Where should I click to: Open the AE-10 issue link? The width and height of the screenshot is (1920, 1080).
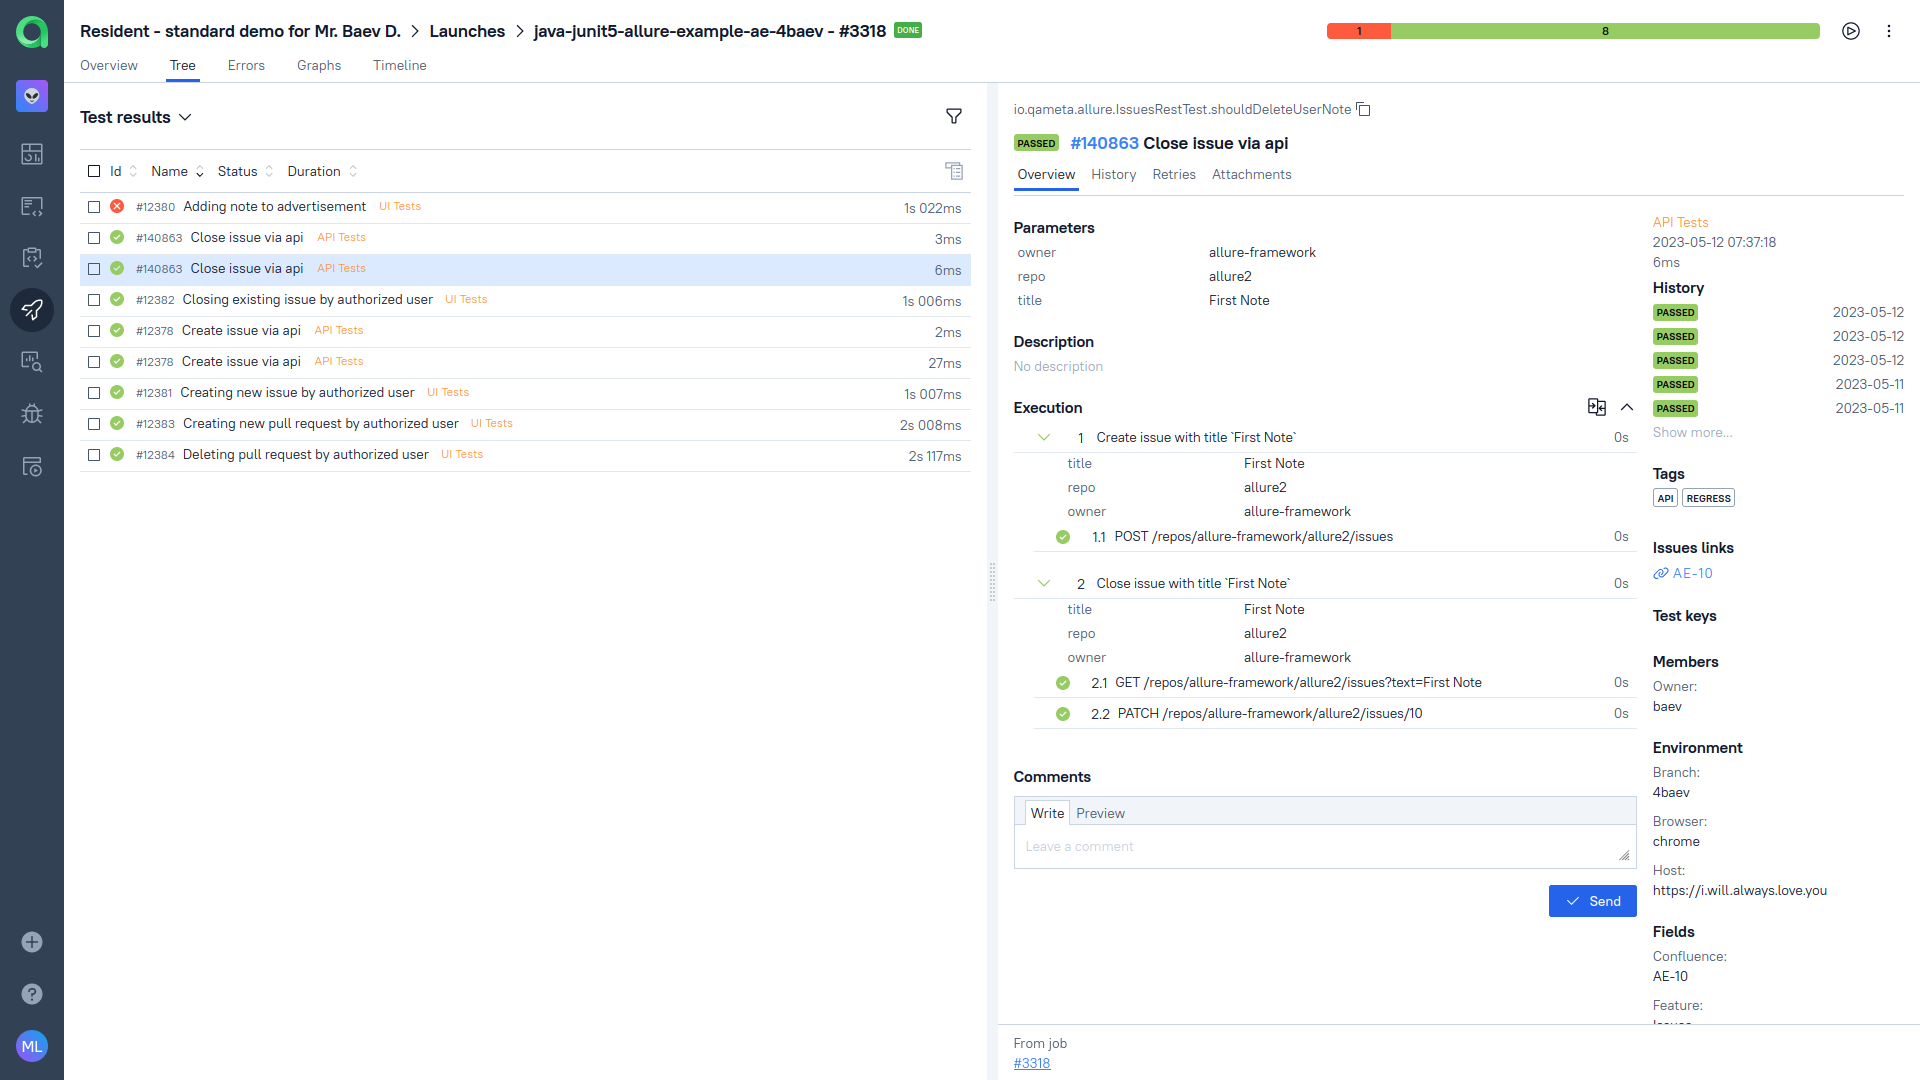pos(1692,573)
